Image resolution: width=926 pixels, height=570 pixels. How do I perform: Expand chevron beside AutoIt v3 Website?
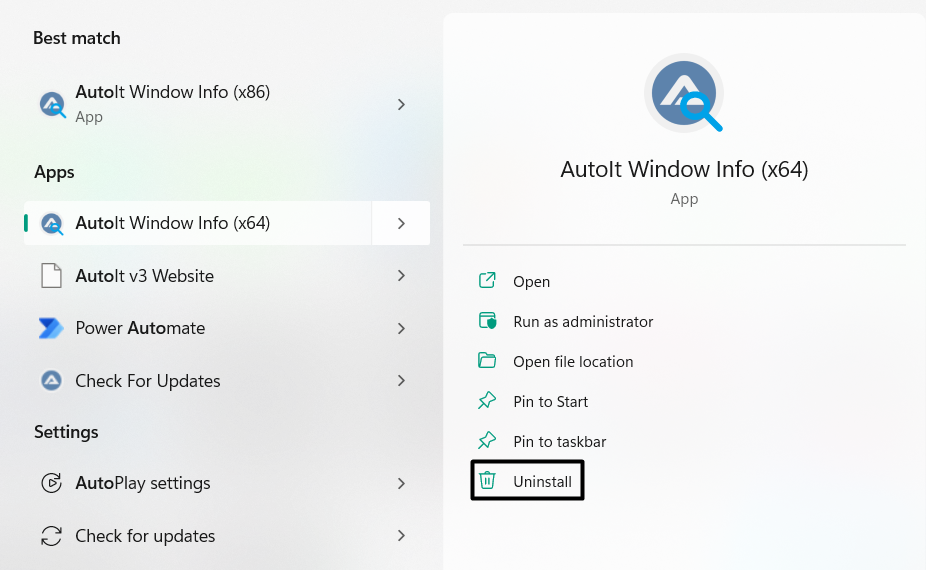point(401,276)
